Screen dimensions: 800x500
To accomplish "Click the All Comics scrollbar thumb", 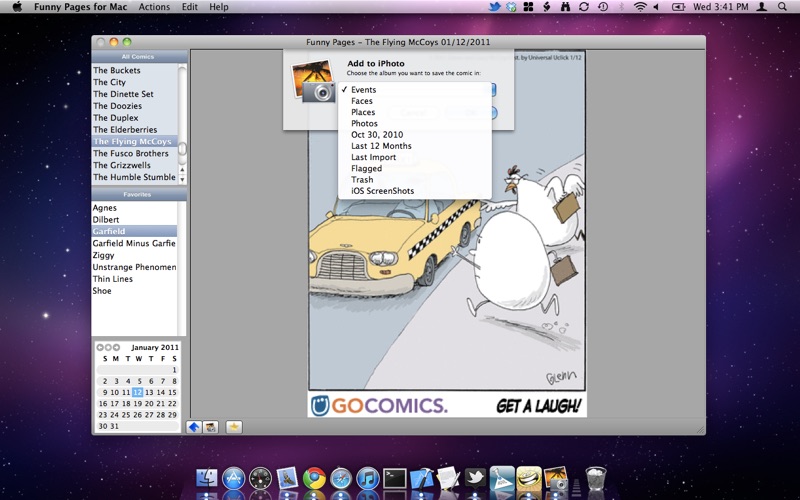I will 182,149.
